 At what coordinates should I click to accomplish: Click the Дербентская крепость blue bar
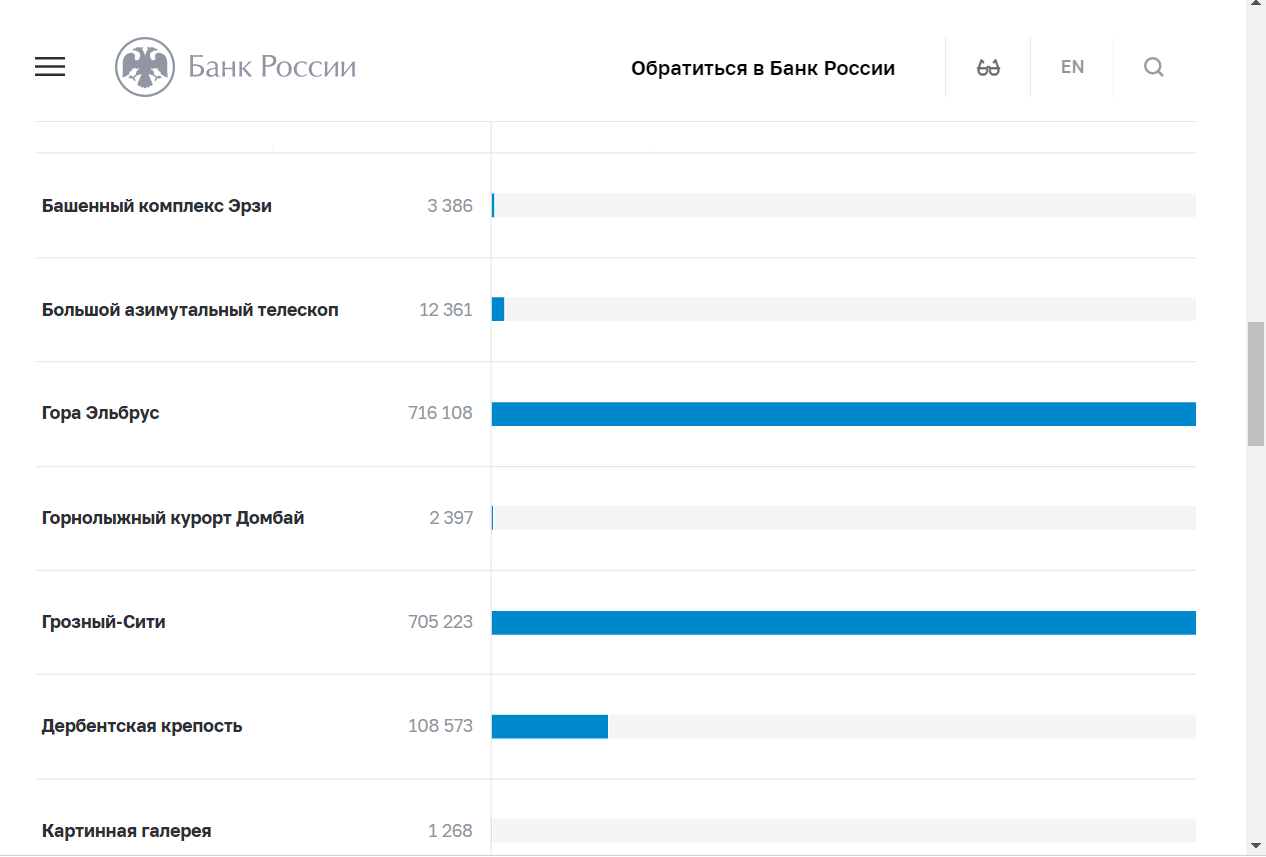point(550,727)
